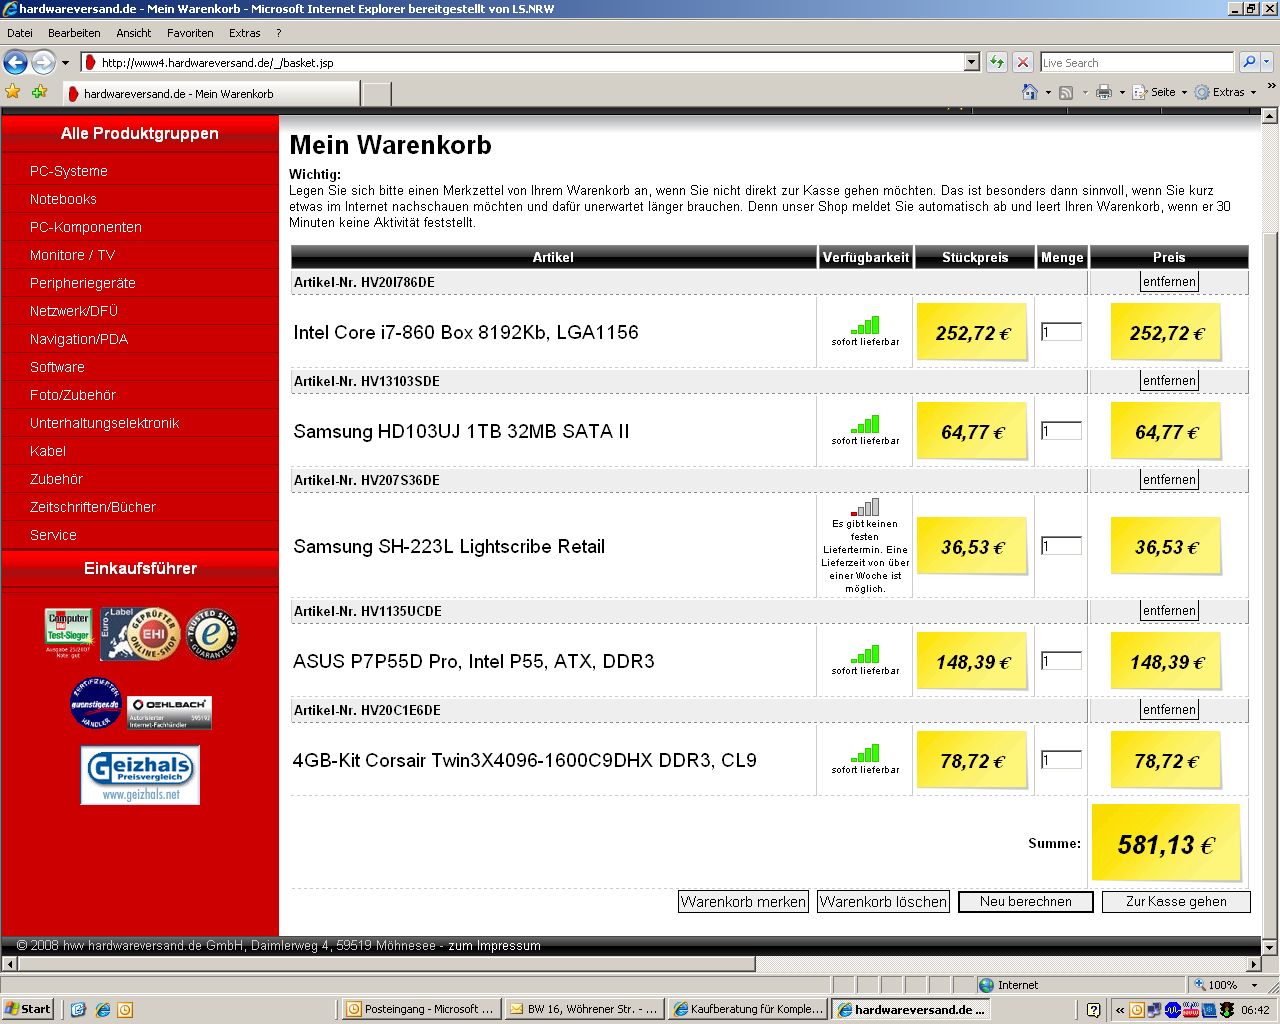Screen dimensions: 1280x1024
Task: Click the Live Search magnifier icon
Action: 1249,62
